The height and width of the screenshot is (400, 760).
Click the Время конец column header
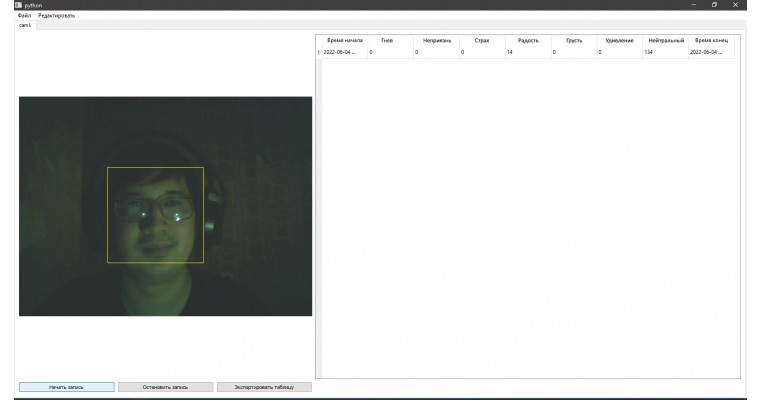click(x=711, y=40)
